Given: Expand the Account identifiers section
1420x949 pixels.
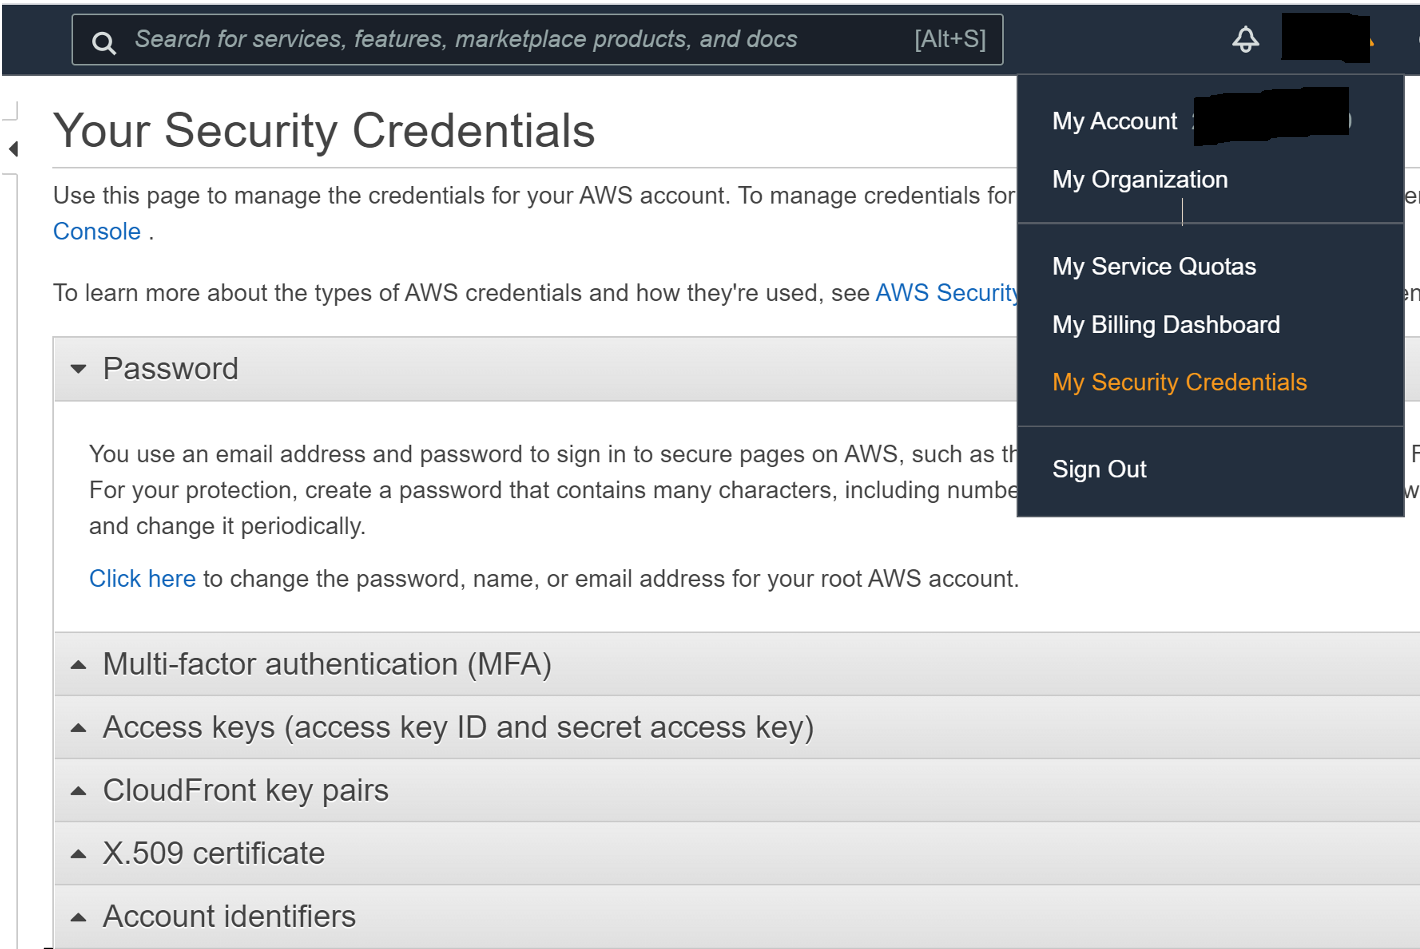Looking at the screenshot, I should click(x=737, y=916).
